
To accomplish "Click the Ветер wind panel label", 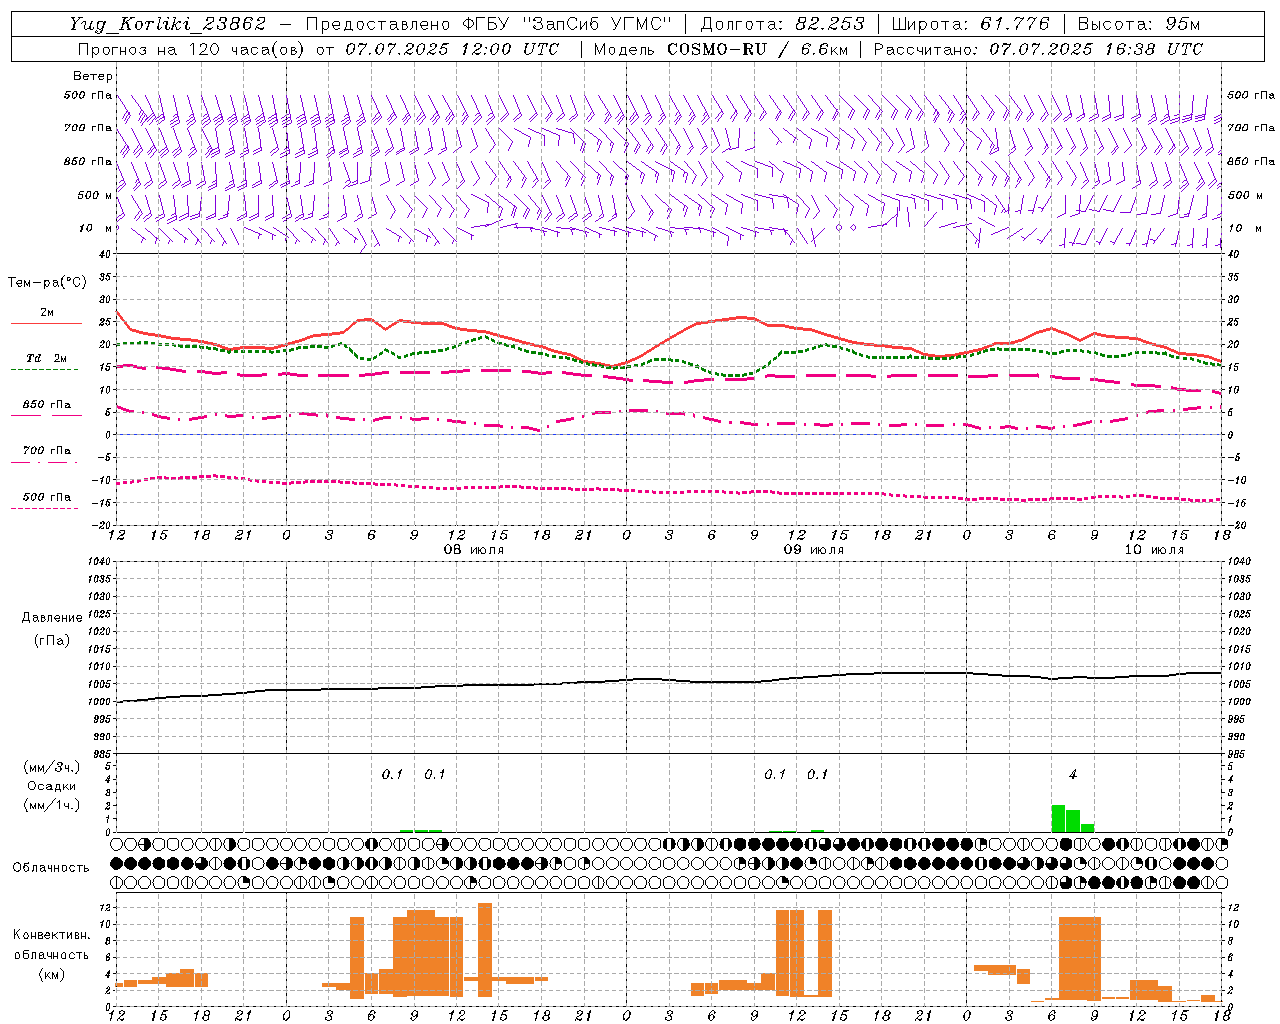I will coord(92,76).
